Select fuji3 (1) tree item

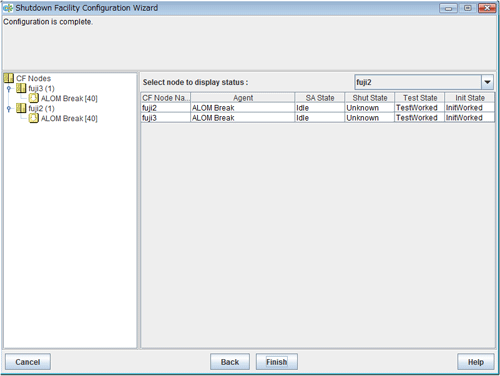click(x=41, y=89)
